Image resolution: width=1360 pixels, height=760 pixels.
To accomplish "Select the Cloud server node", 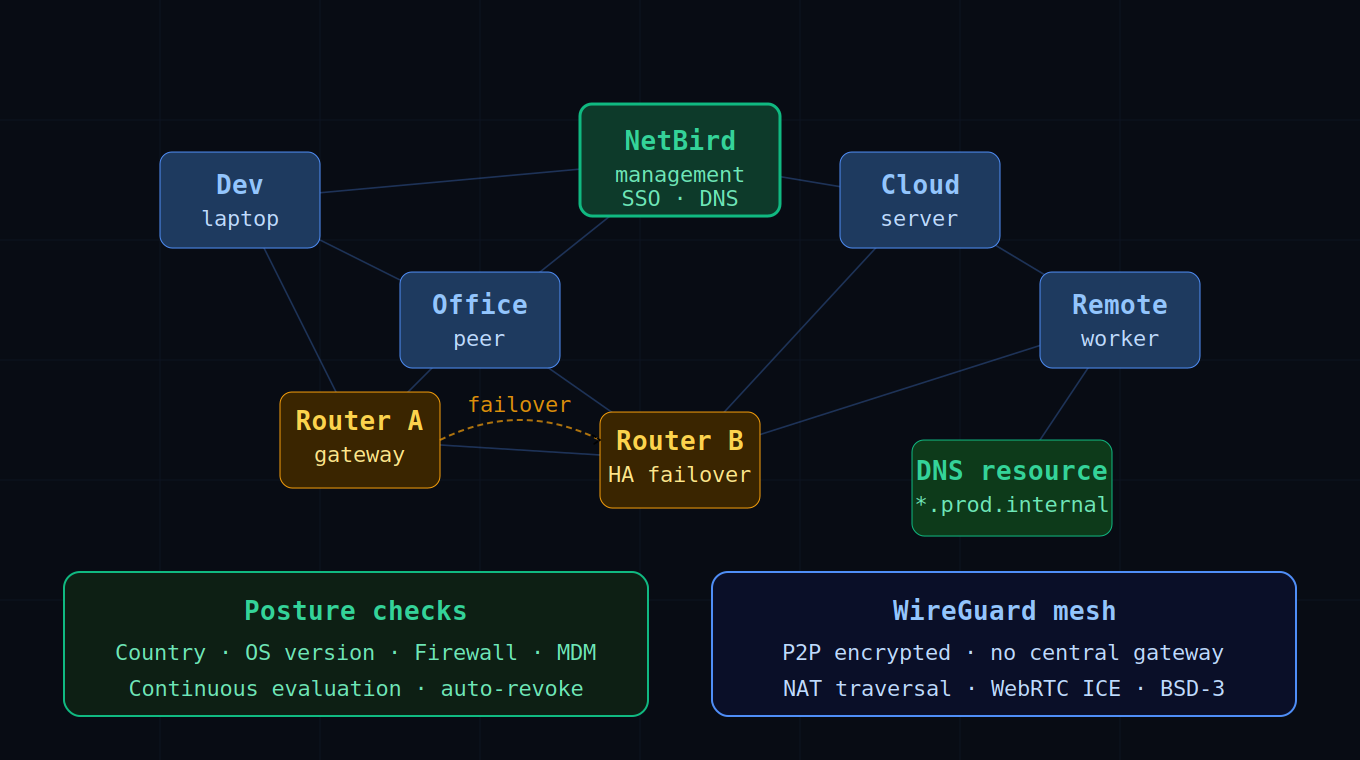I will coord(920,200).
